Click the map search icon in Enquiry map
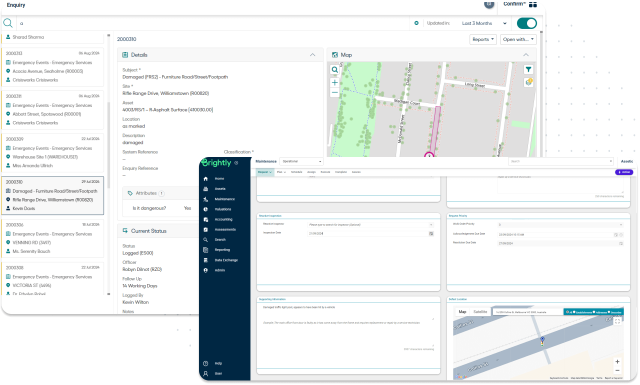The image size is (640, 385). click(335, 70)
